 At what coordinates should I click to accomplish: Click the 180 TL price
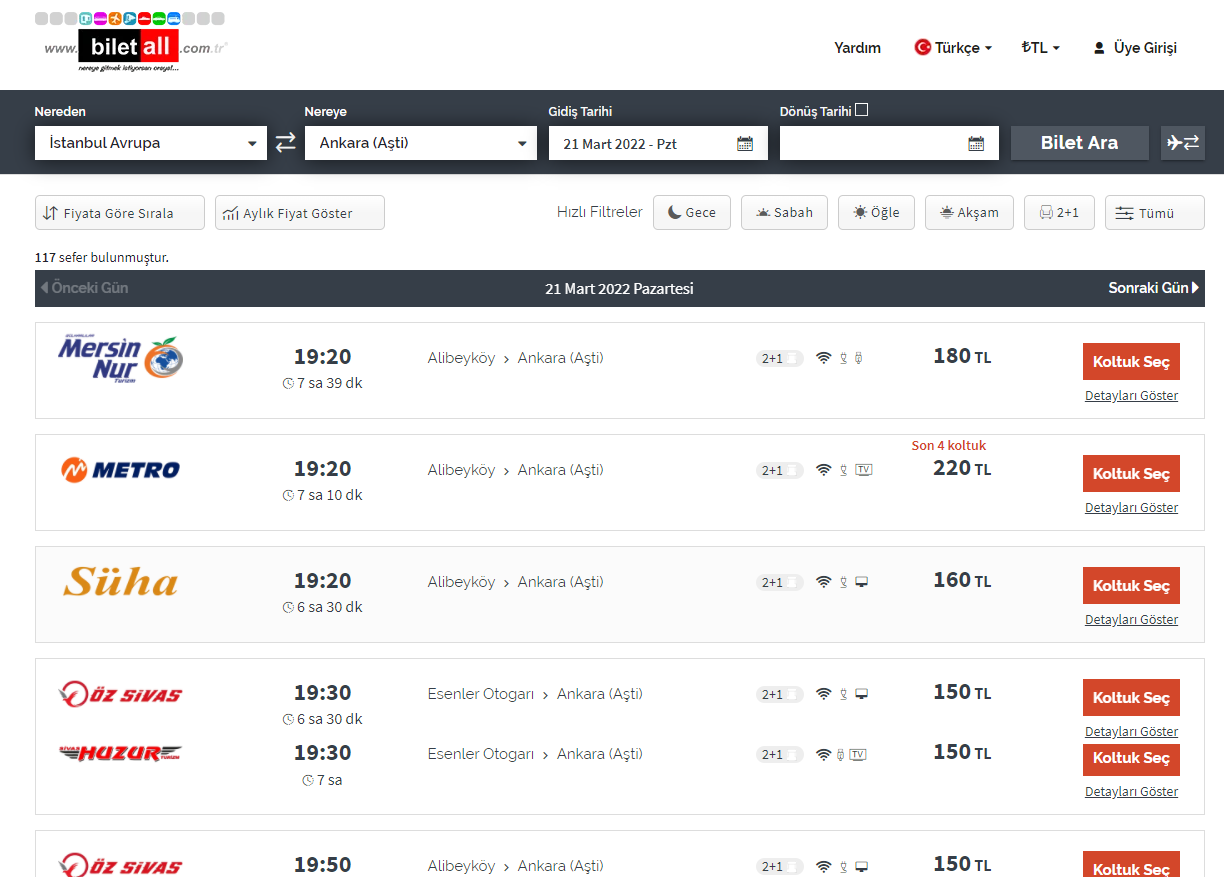[962, 357]
